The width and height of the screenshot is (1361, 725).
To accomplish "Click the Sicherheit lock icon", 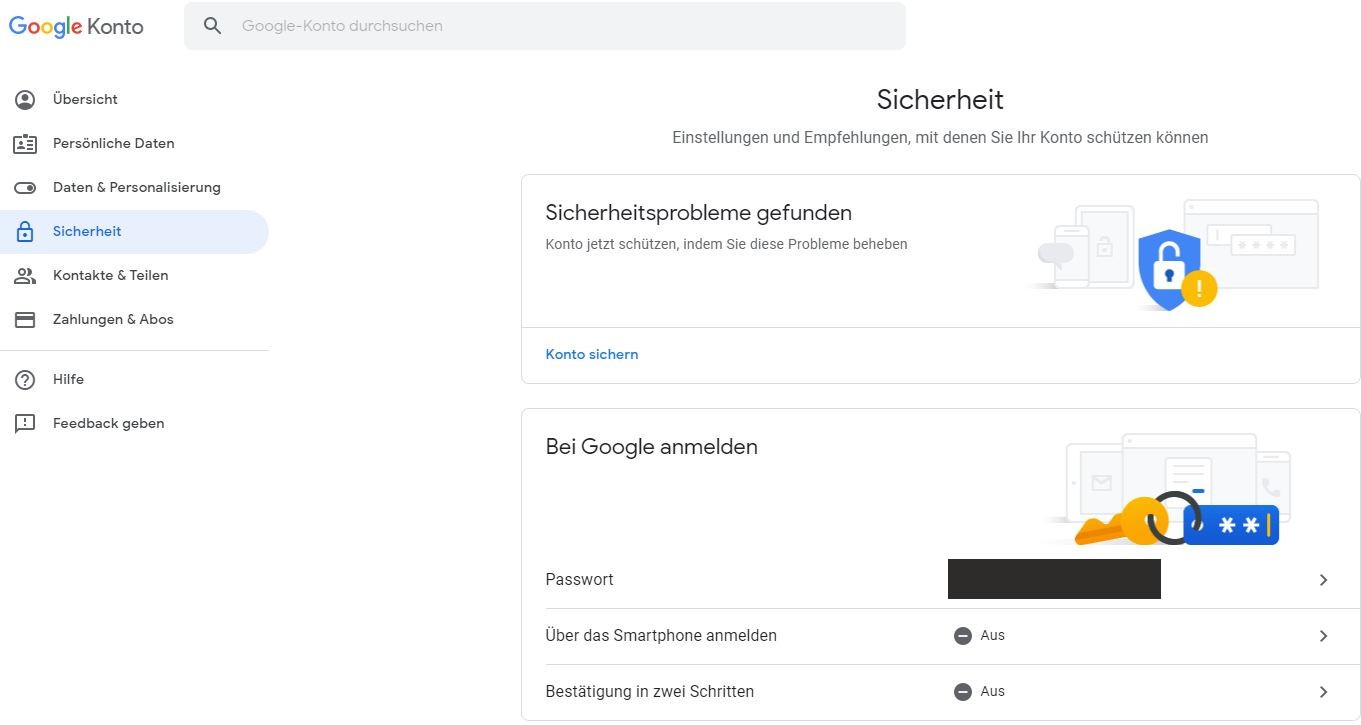I will [25, 231].
